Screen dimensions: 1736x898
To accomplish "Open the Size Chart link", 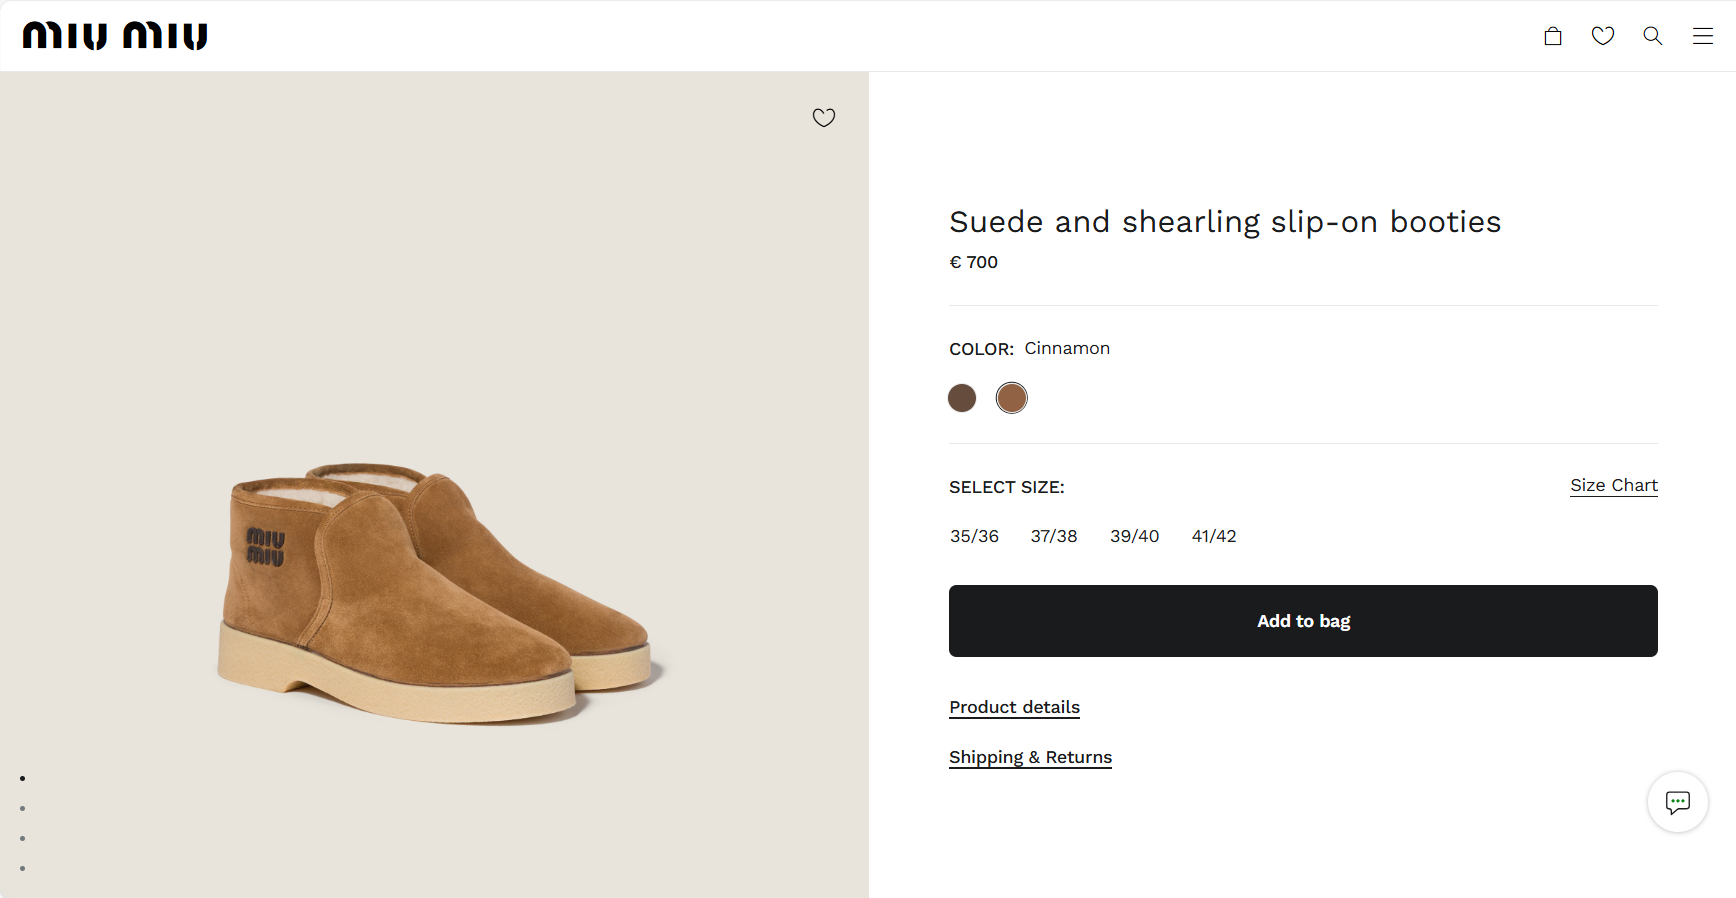I will [1613, 485].
